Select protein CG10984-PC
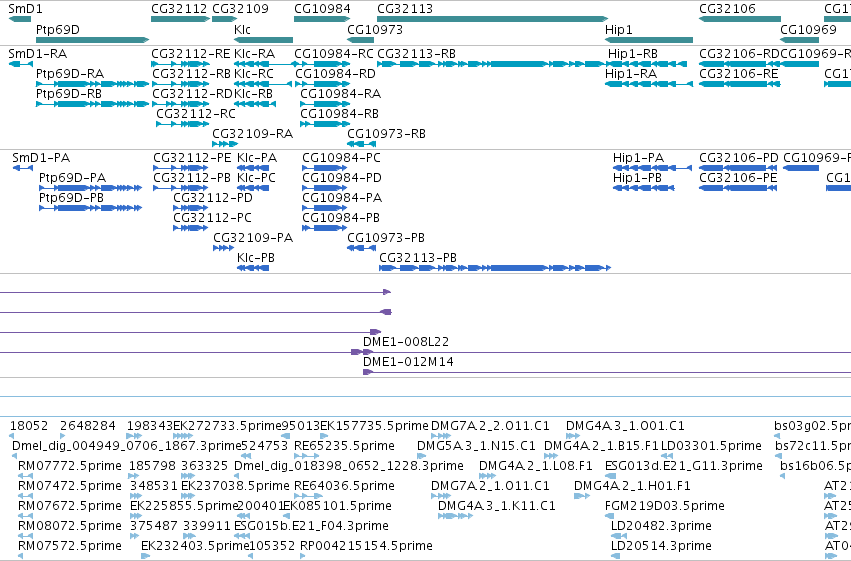851x561 pixels. coord(341,158)
